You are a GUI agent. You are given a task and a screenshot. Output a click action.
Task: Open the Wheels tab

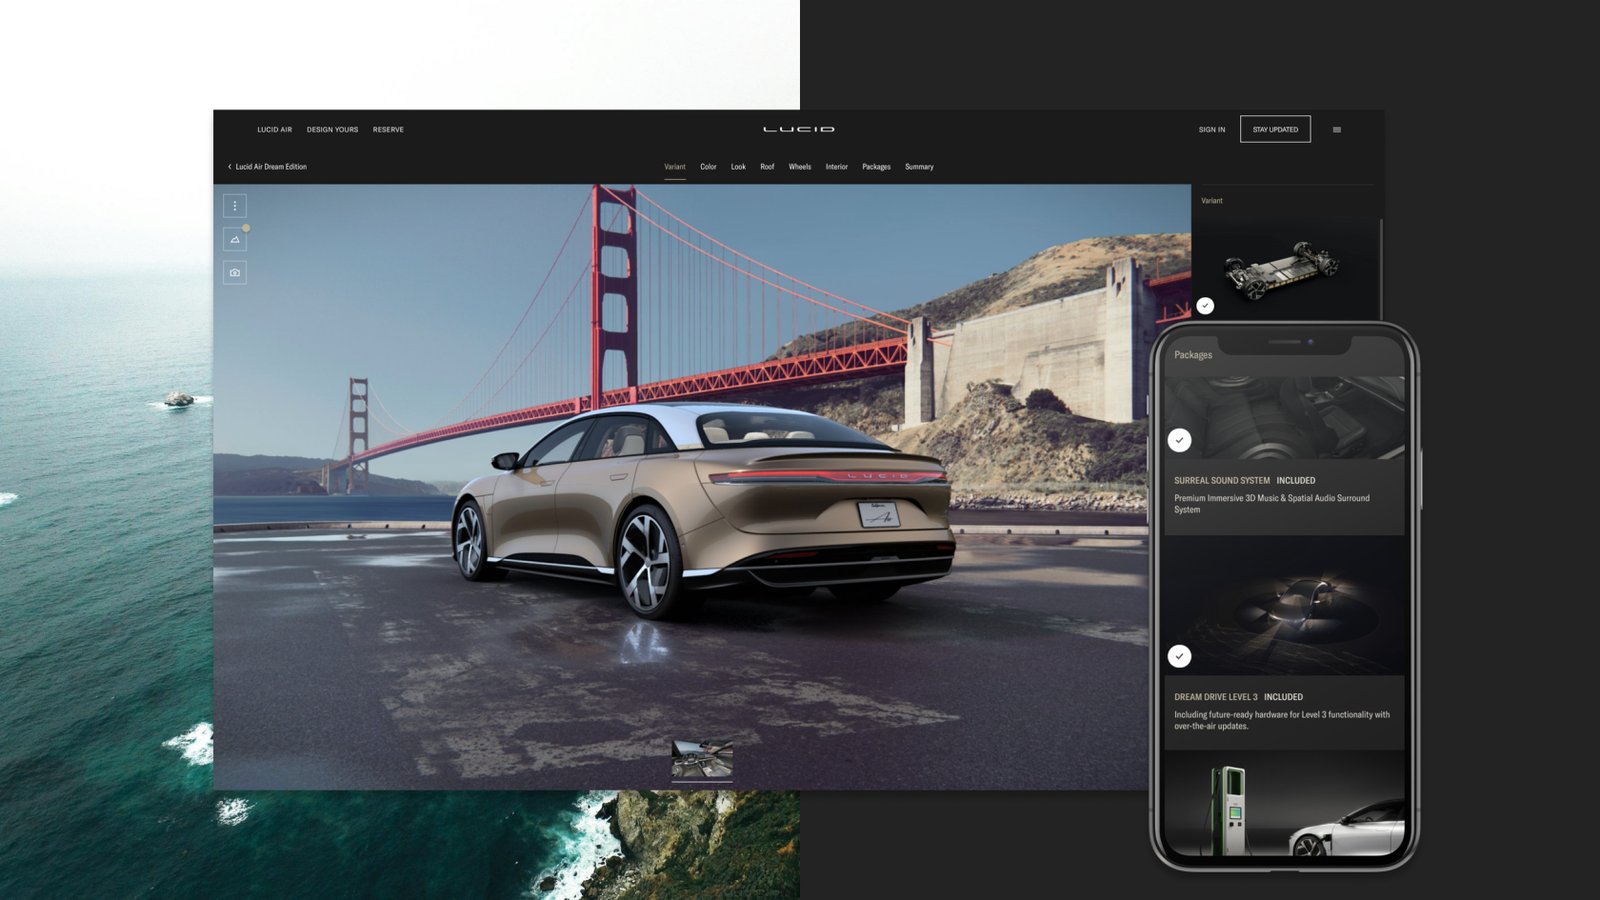click(x=800, y=167)
